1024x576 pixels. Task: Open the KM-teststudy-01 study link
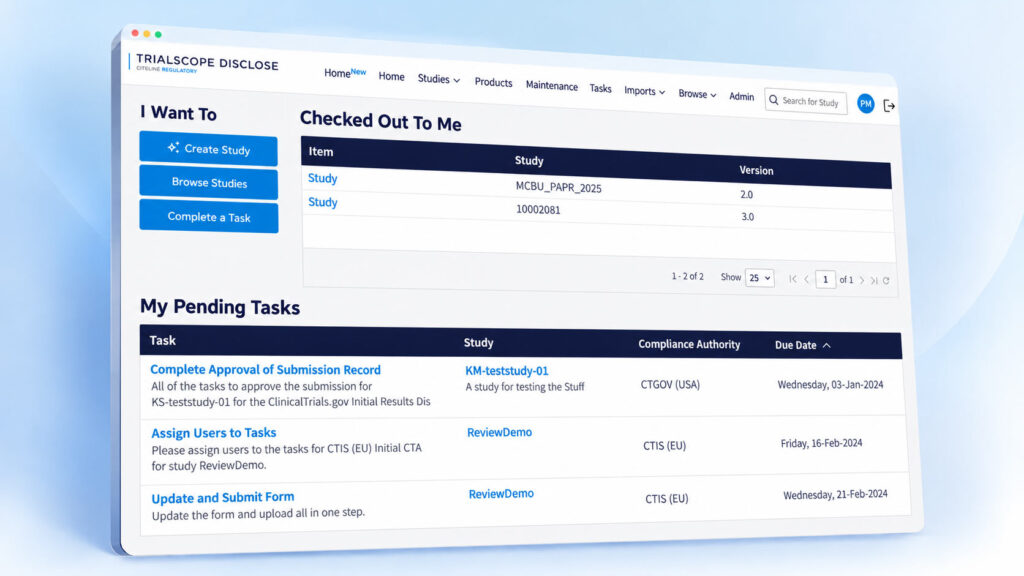click(x=507, y=371)
